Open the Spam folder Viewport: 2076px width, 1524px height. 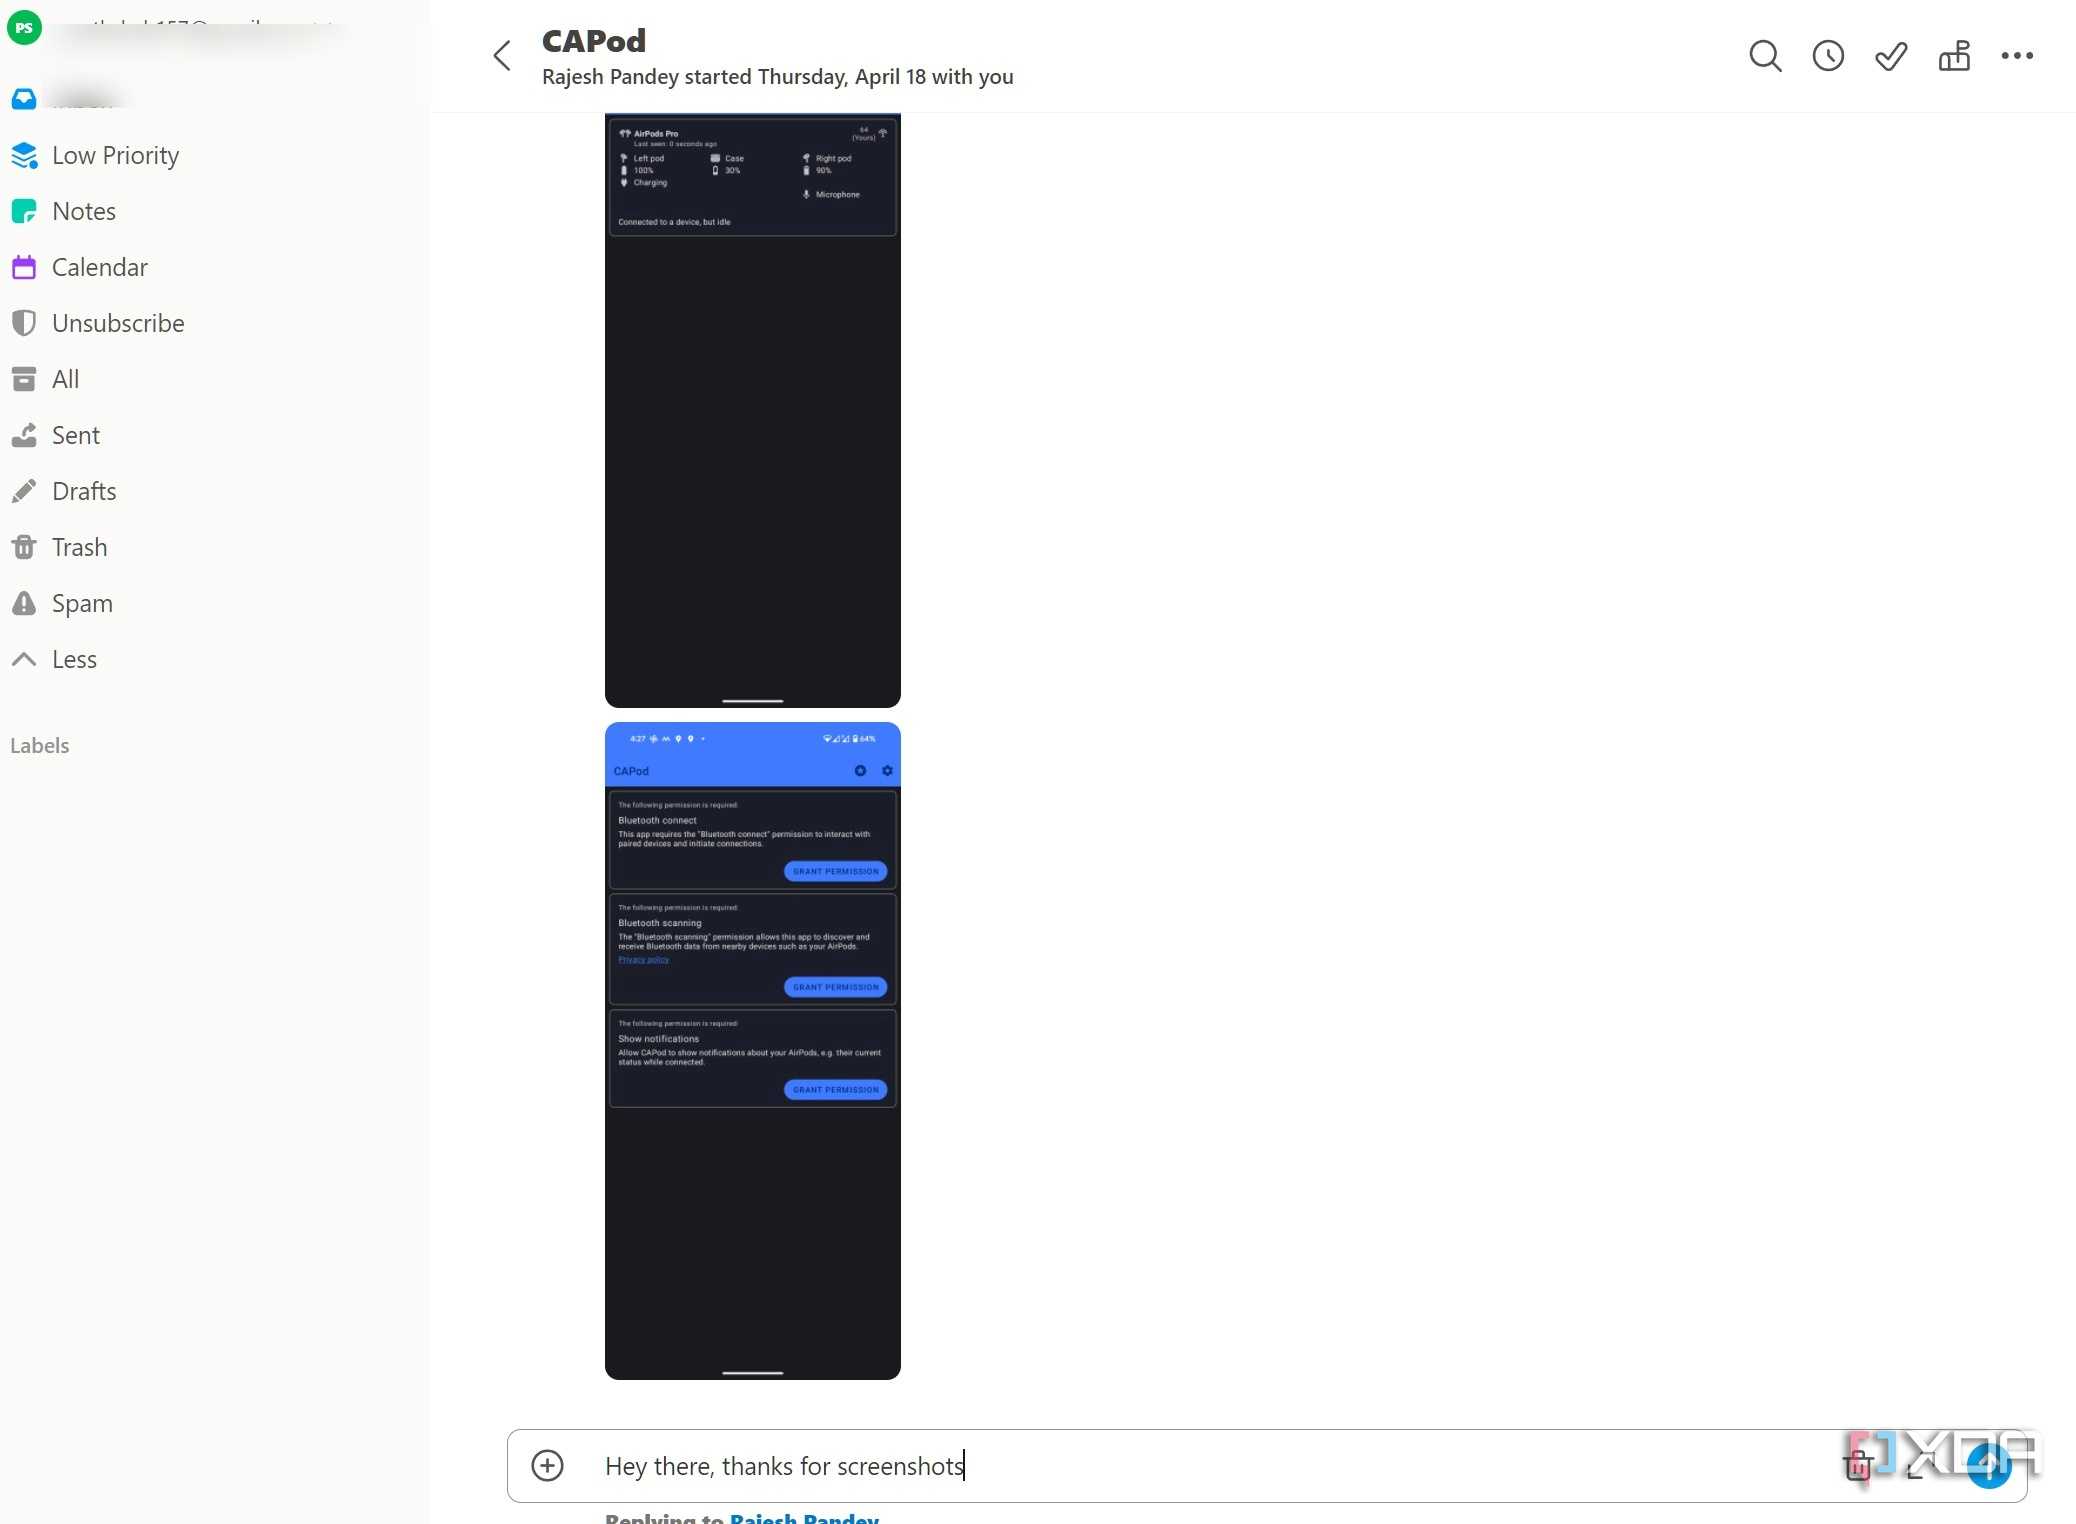(x=82, y=603)
